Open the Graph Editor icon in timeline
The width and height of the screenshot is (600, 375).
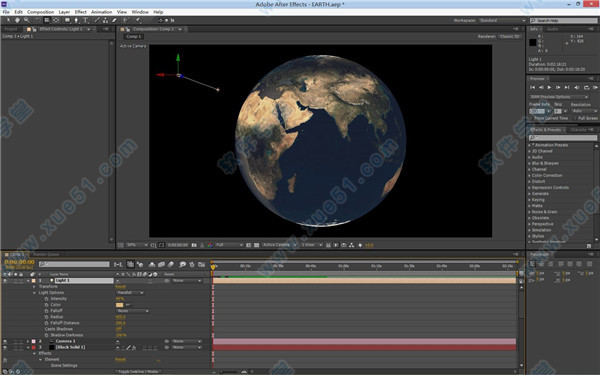201,264
